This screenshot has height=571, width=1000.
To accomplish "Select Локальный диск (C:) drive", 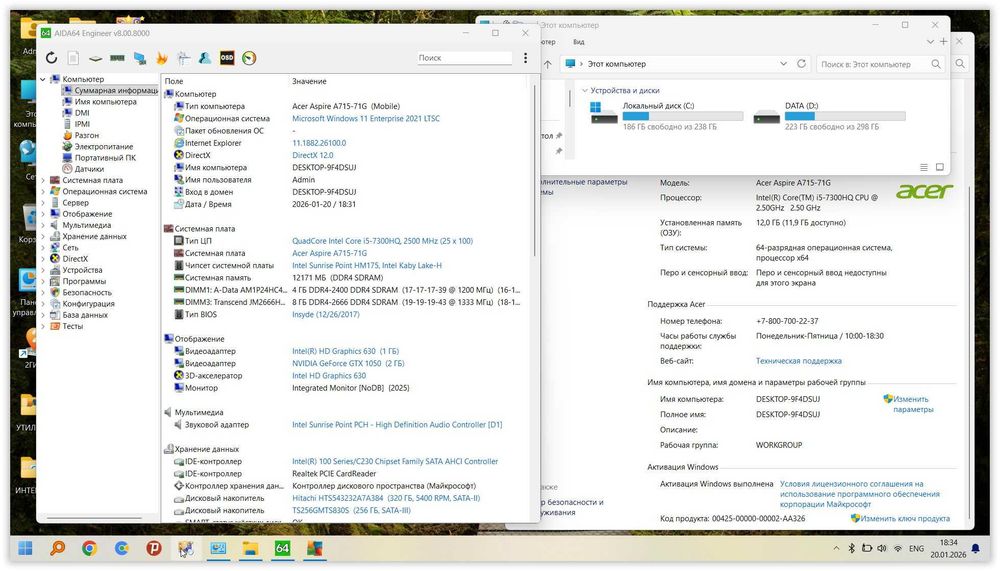I will pyautogui.click(x=667, y=116).
